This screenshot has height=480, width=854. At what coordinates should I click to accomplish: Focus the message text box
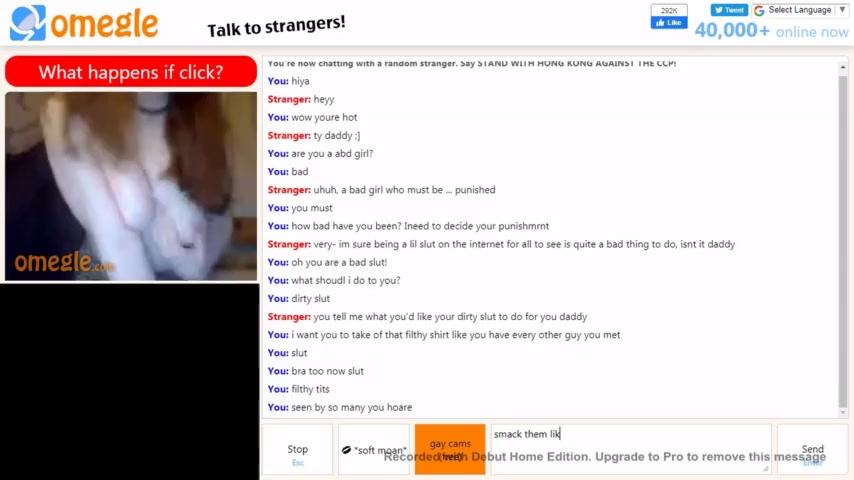point(631,449)
